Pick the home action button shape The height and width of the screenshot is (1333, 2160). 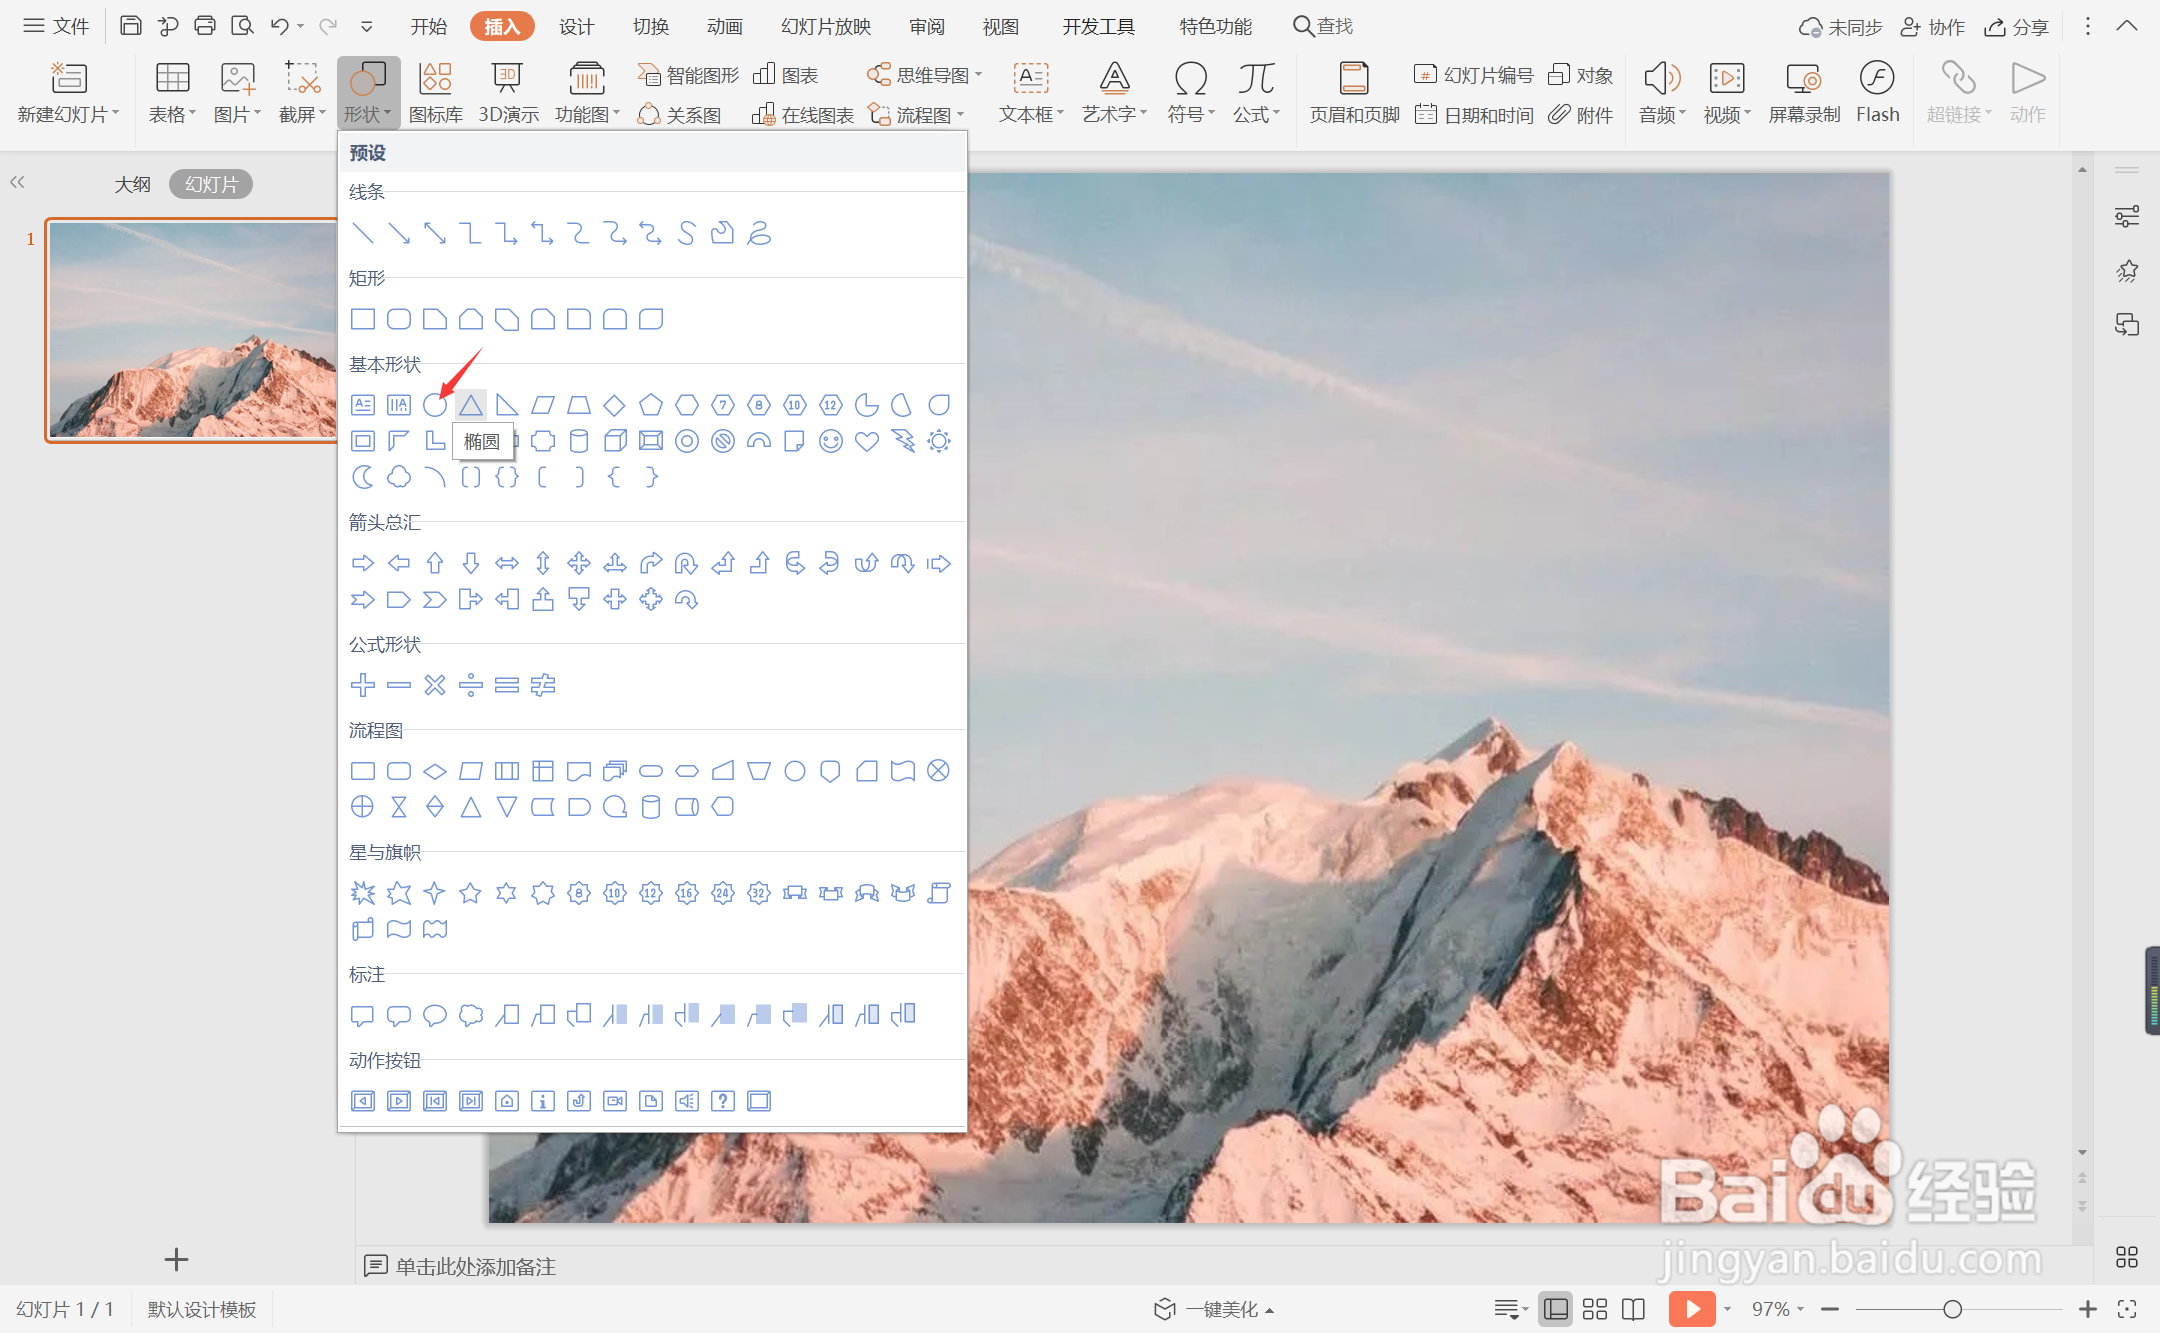pyautogui.click(x=507, y=1101)
